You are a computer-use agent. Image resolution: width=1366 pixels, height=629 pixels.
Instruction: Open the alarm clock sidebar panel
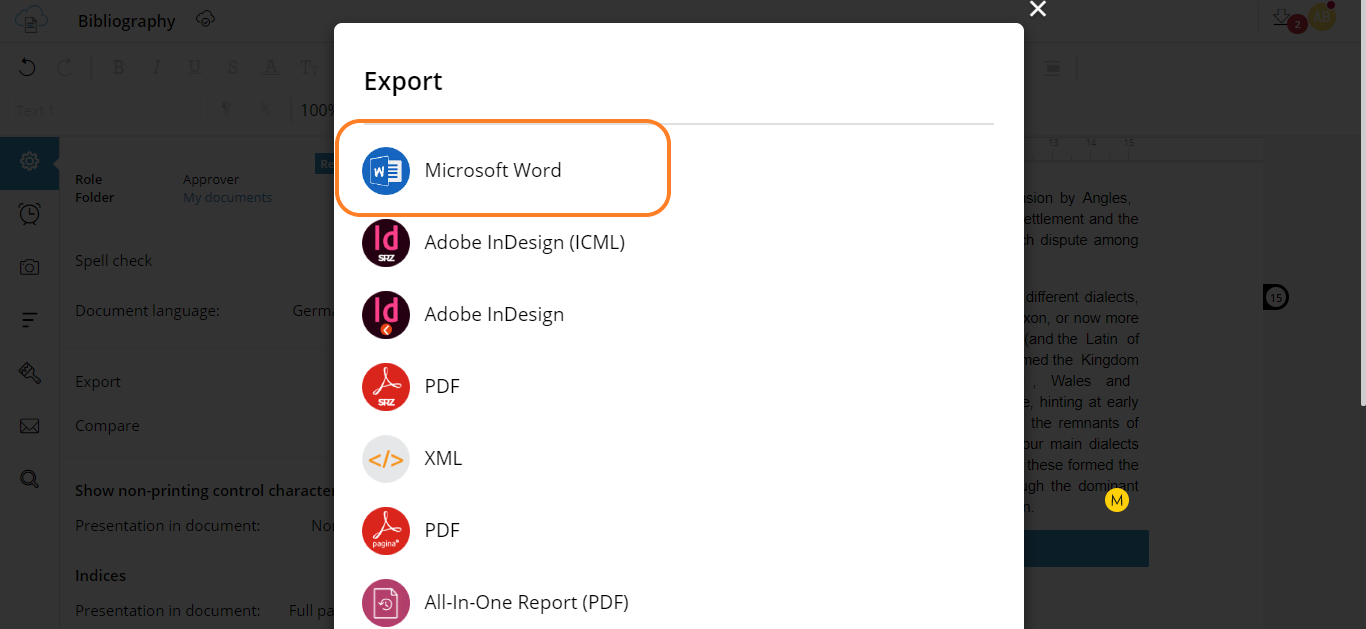click(x=29, y=213)
